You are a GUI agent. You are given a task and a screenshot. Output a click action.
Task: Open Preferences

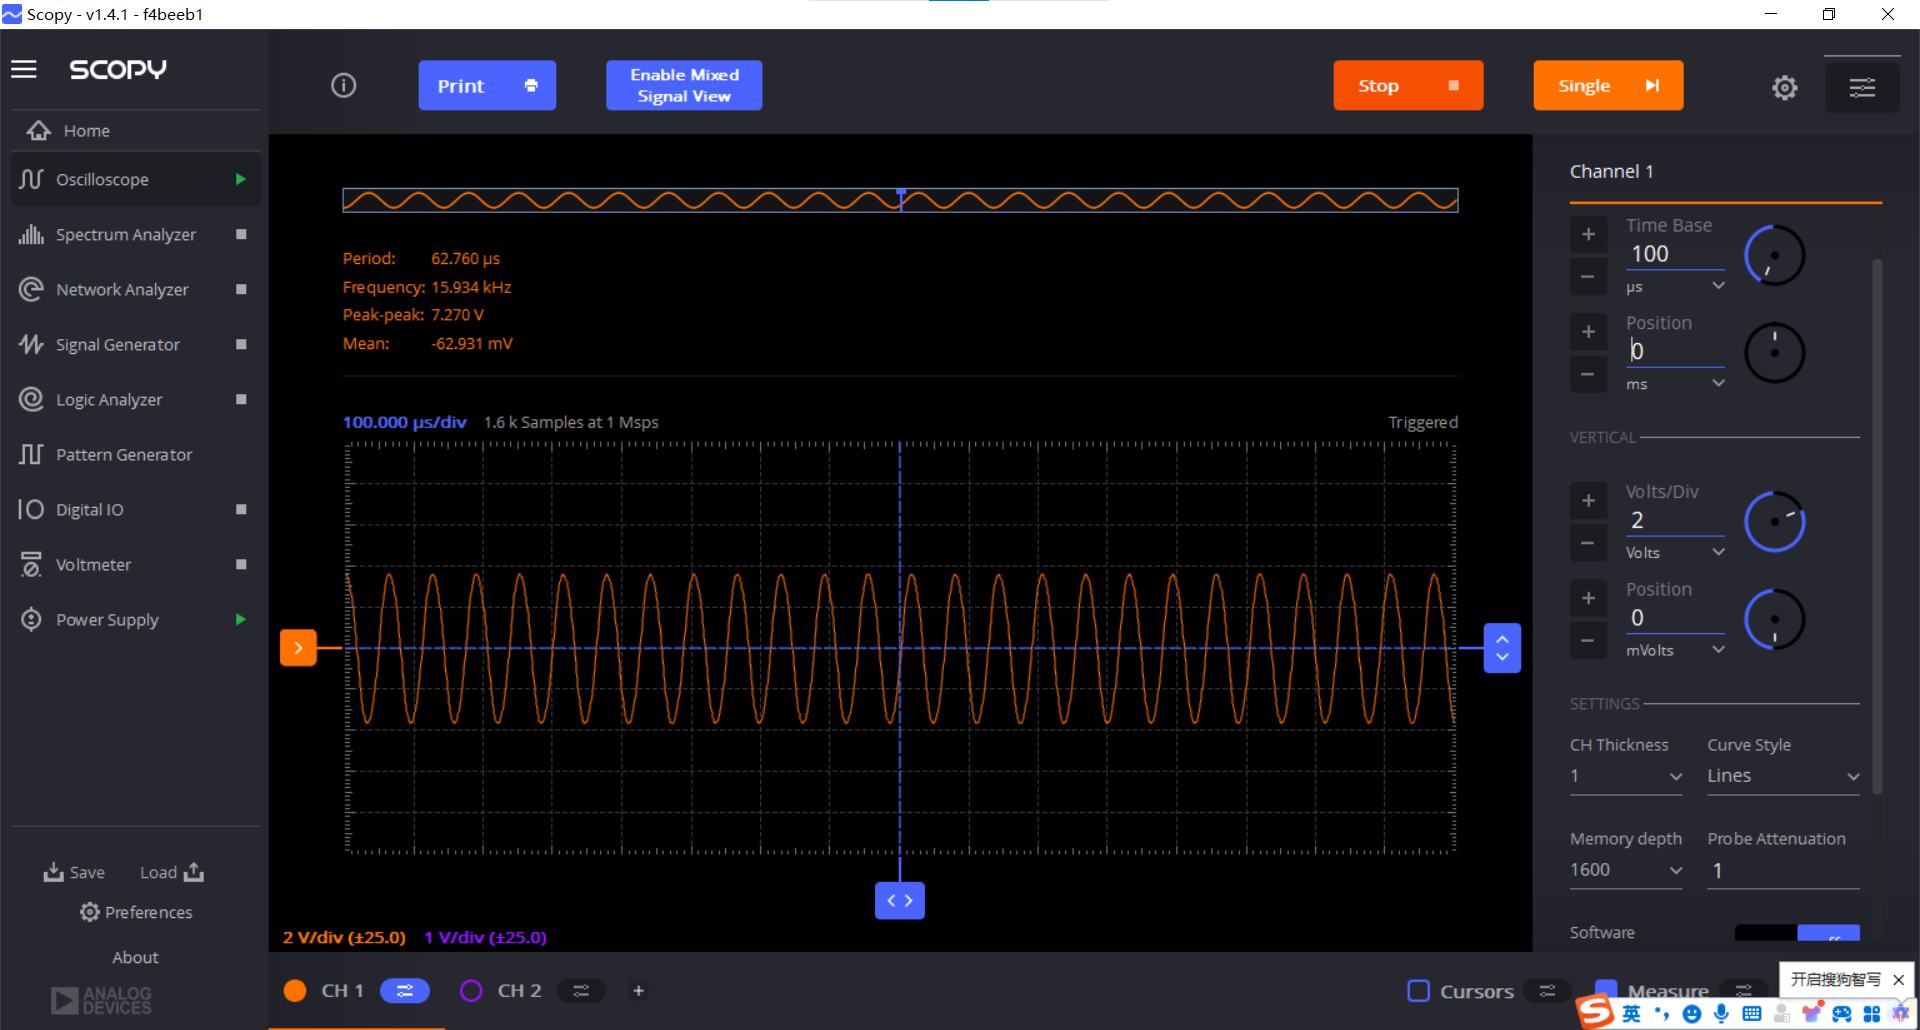coord(136,912)
